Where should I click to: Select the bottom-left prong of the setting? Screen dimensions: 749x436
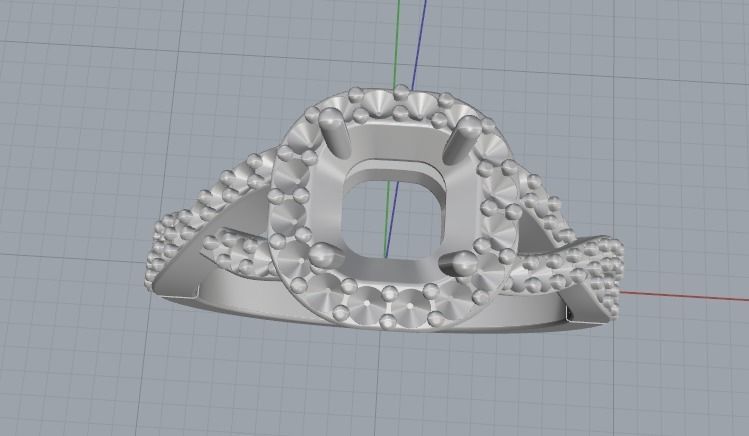(x=326, y=256)
